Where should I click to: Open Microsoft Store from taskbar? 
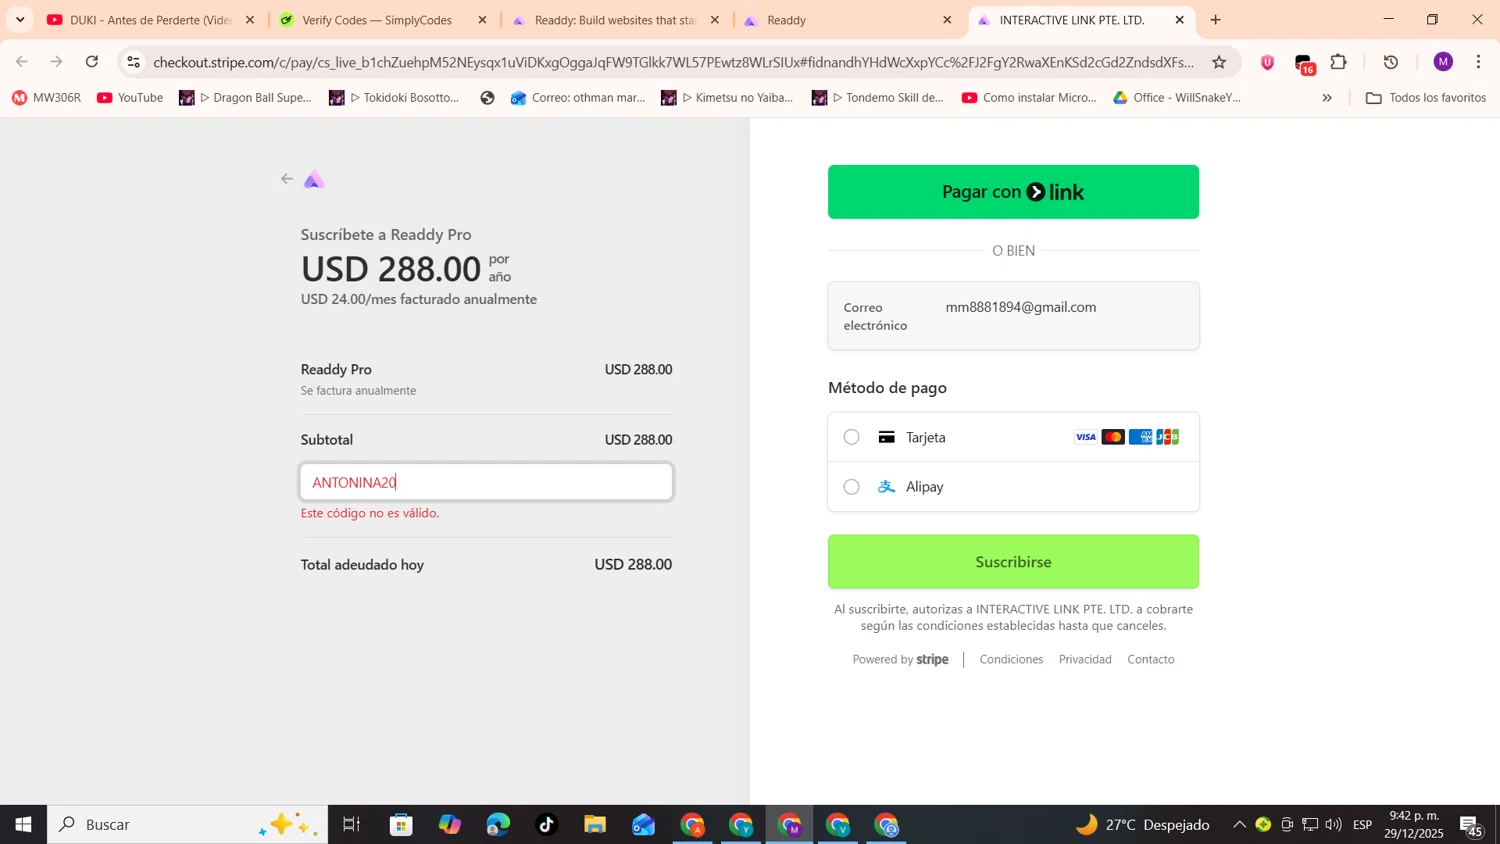click(401, 825)
